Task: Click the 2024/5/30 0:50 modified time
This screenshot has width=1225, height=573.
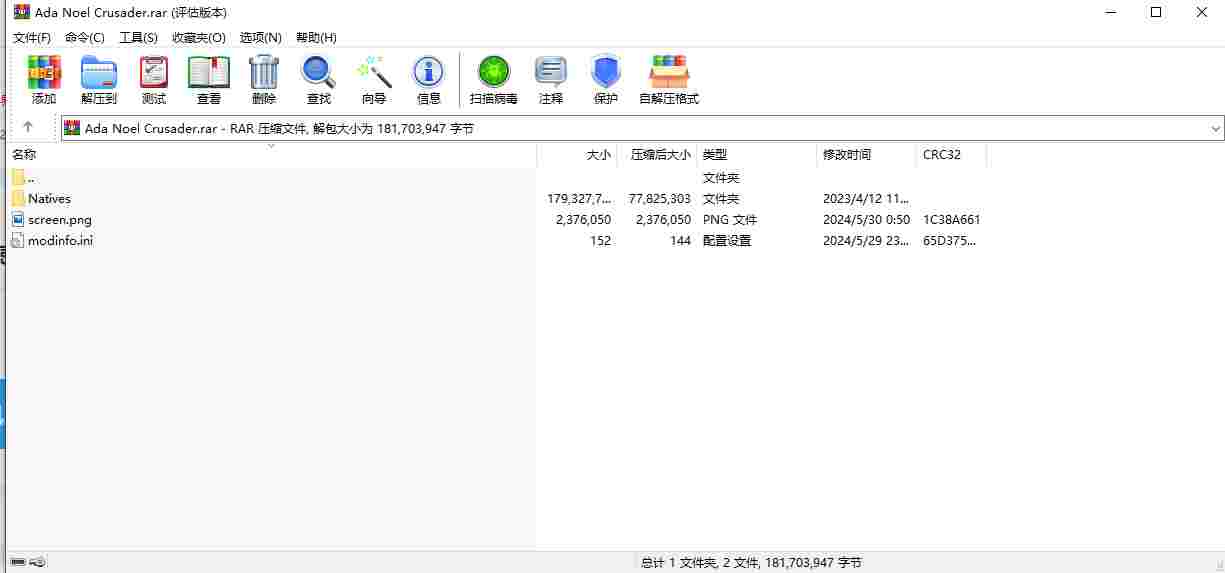Action: click(x=866, y=219)
